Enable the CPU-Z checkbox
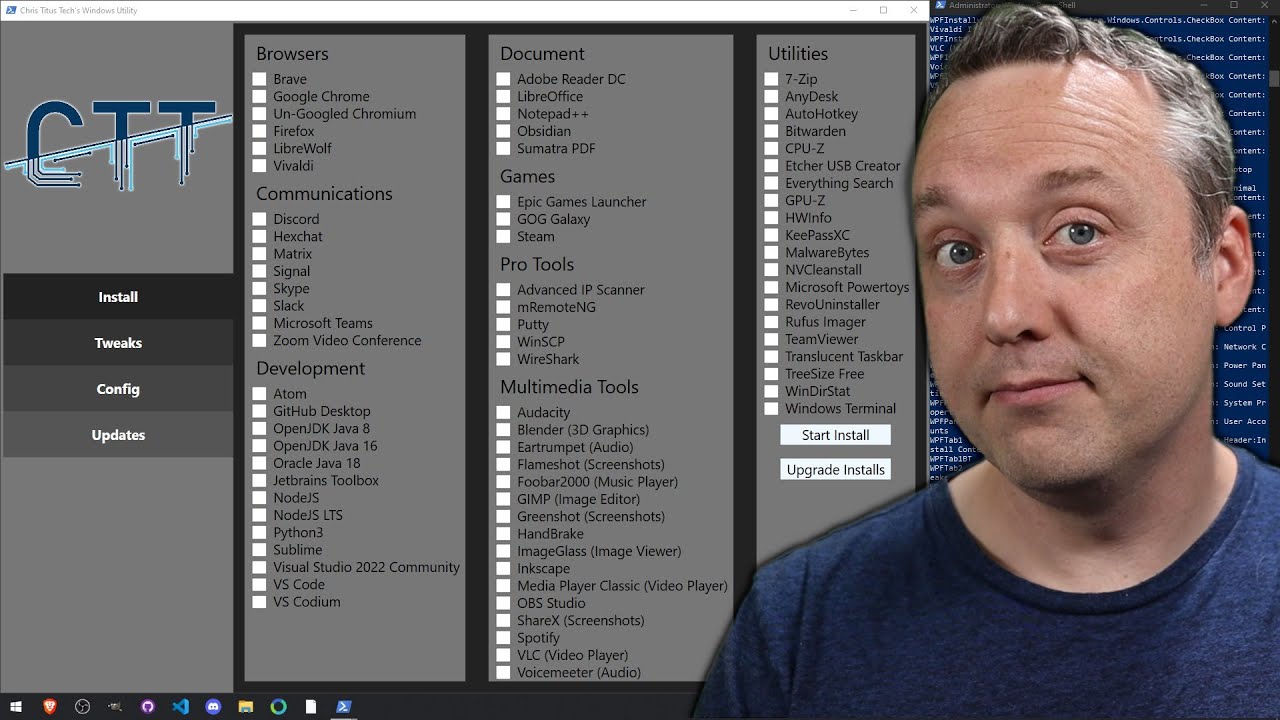The height and width of the screenshot is (720, 1280). (x=772, y=149)
